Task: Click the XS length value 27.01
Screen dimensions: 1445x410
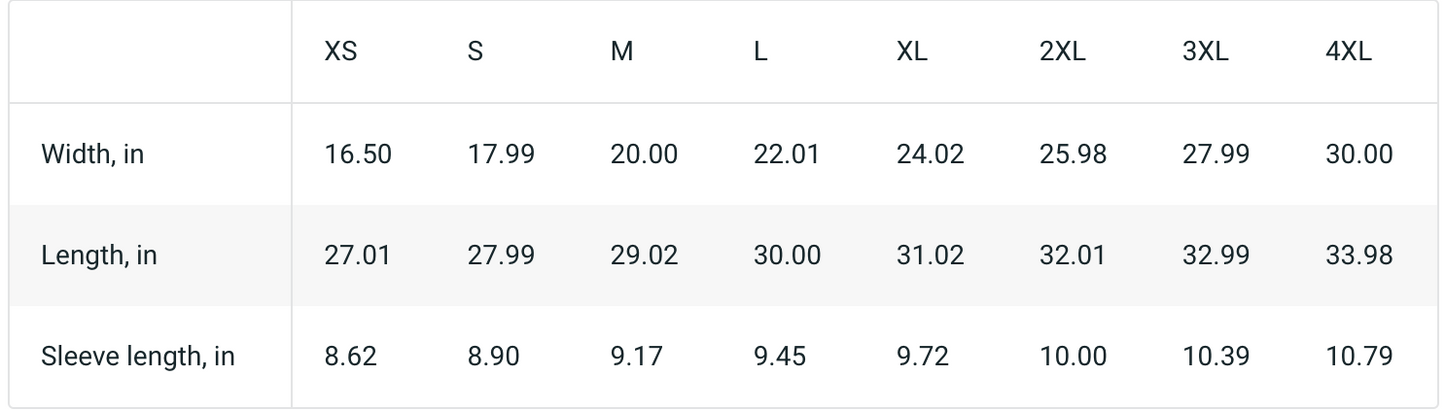Action: (358, 256)
